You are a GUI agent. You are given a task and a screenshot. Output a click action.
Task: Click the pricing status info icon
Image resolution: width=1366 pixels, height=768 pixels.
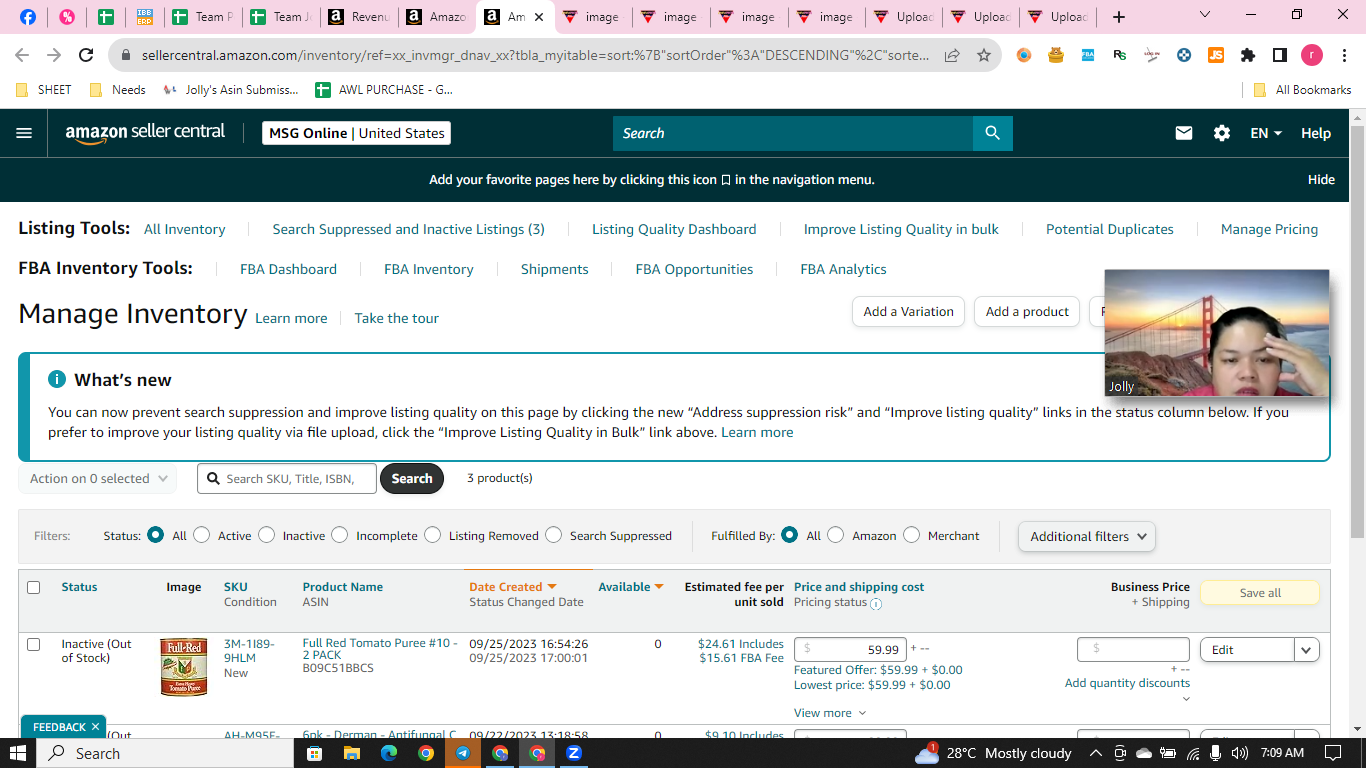coord(876,604)
